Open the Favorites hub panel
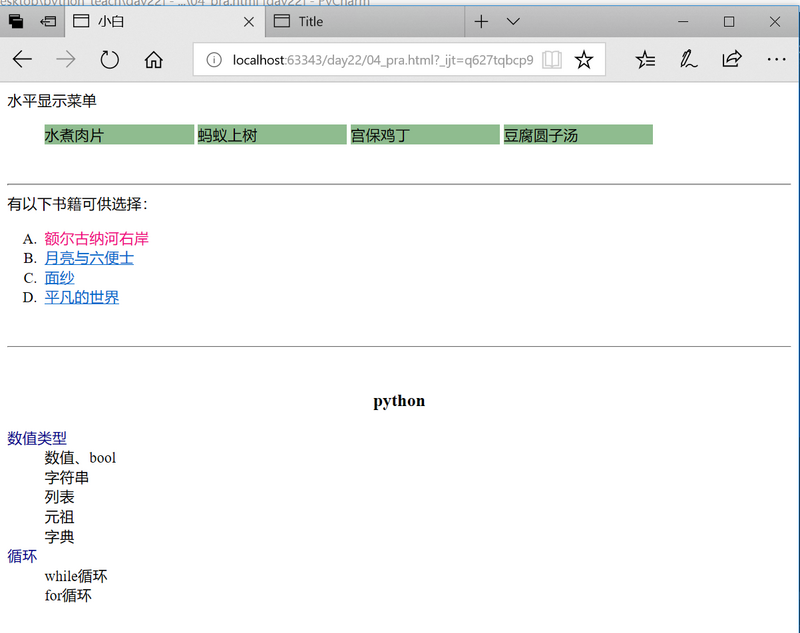This screenshot has width=800, height=633. tap(644, 60)
